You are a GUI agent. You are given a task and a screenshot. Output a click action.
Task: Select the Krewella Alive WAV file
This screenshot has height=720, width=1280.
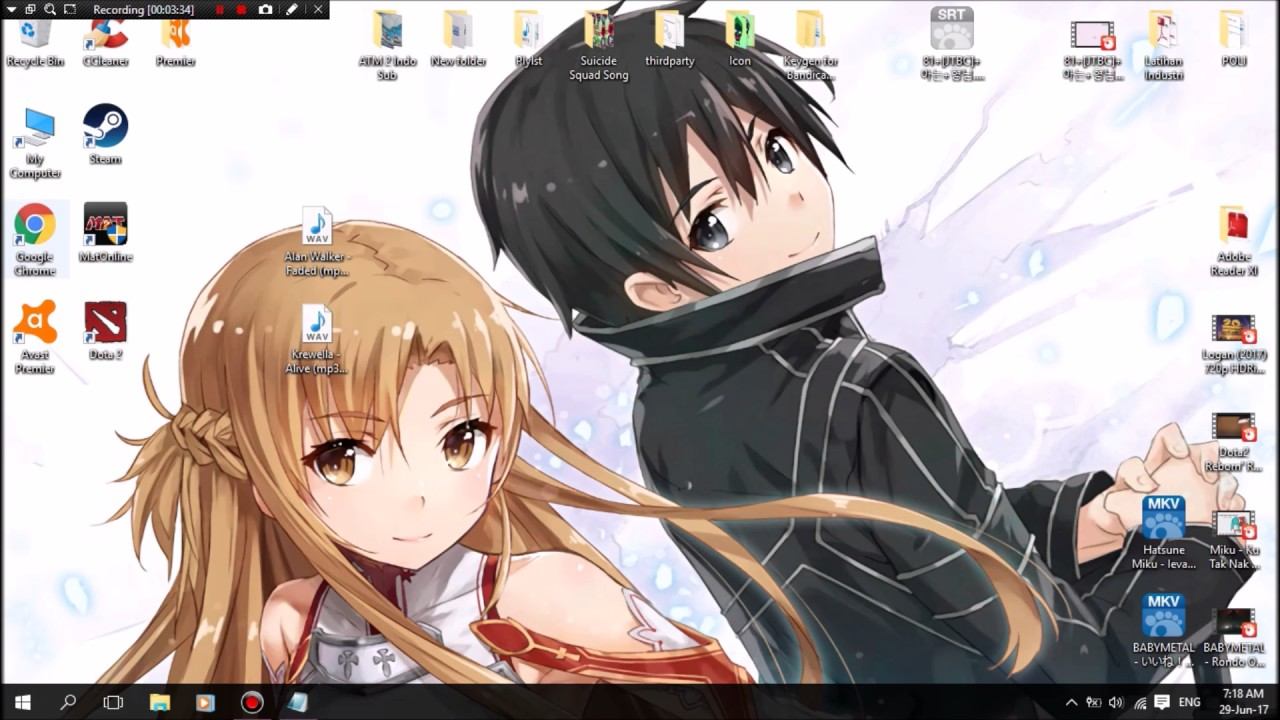pyautogui.click(x=317, y=340)
